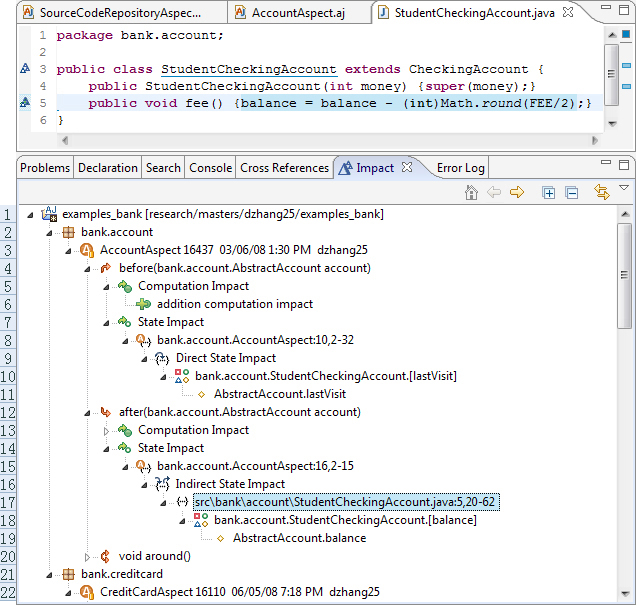
Task: Collapse the Direct State Impact node
Action: point(144,359)
